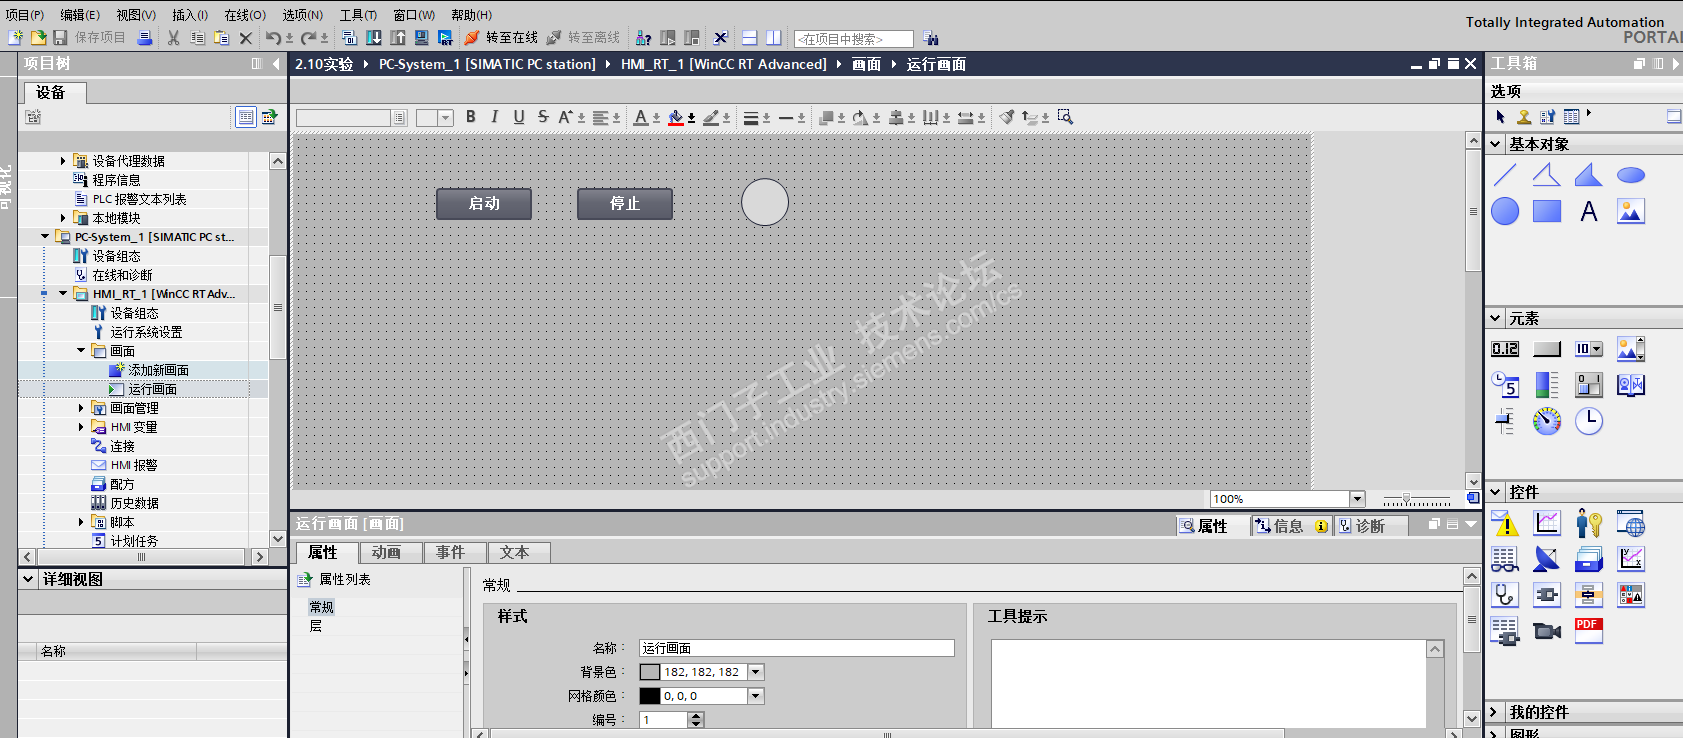Open the 项目(P) menu
1683x738 pixels.
pos(25,15)
